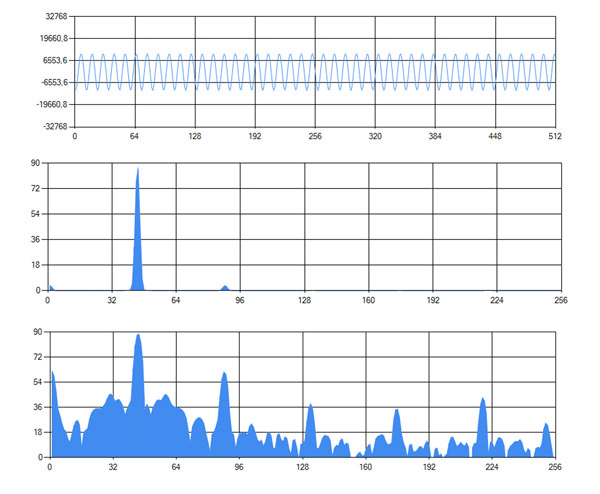Click the peak near 252 in the noisy spectrum chart
The image size is (600, 494).
[x=546, y=440]
